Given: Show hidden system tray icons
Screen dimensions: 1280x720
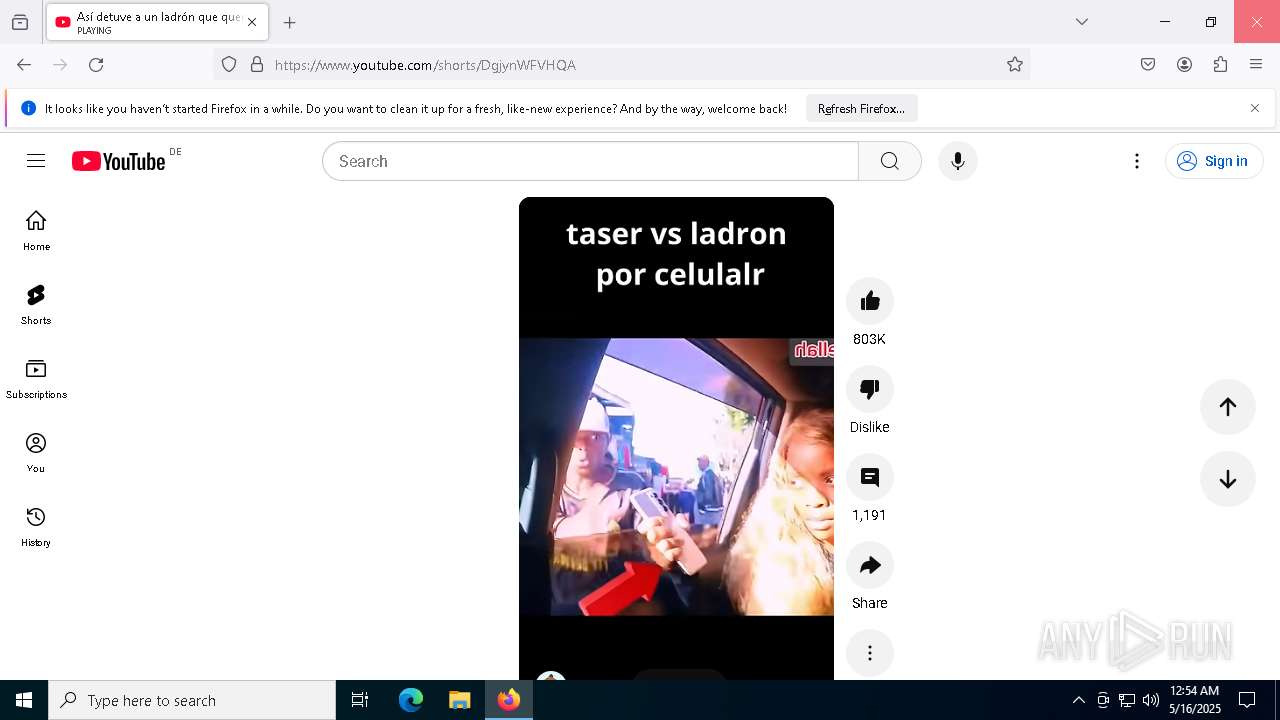Looking at the screenshot, I should coord(1078,700).
